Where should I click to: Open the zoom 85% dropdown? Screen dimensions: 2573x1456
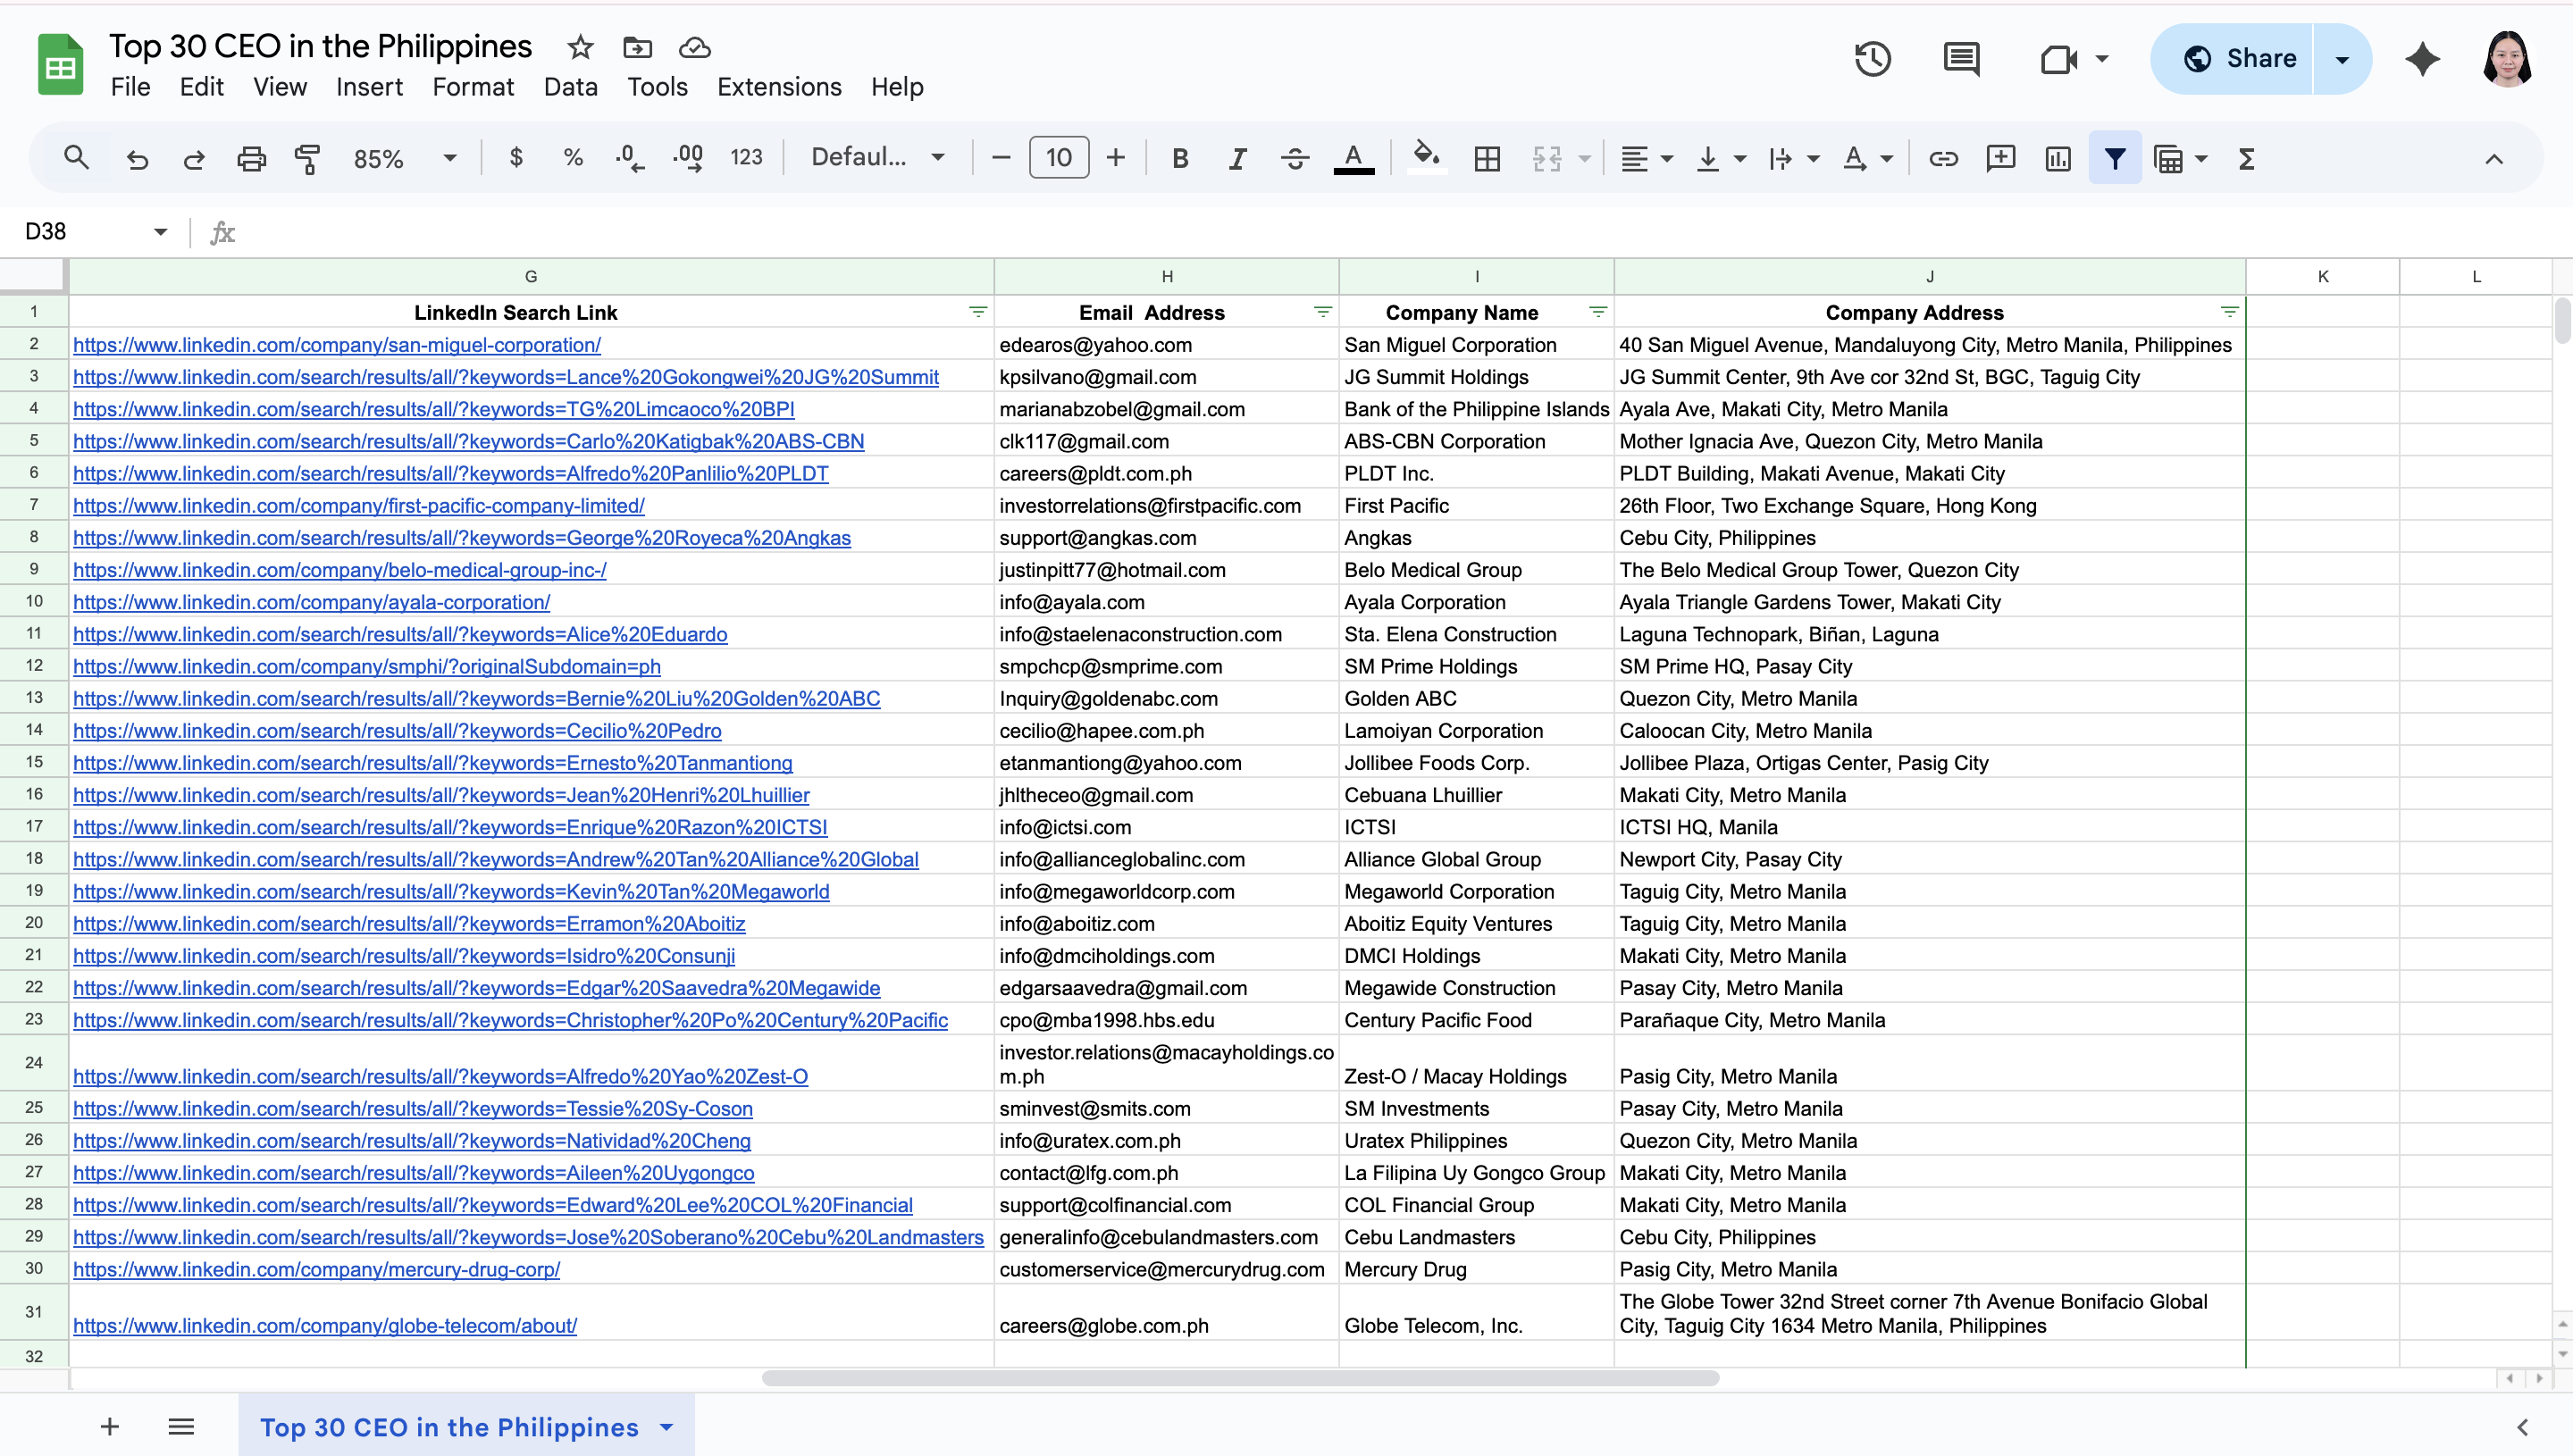click(404, 158)
